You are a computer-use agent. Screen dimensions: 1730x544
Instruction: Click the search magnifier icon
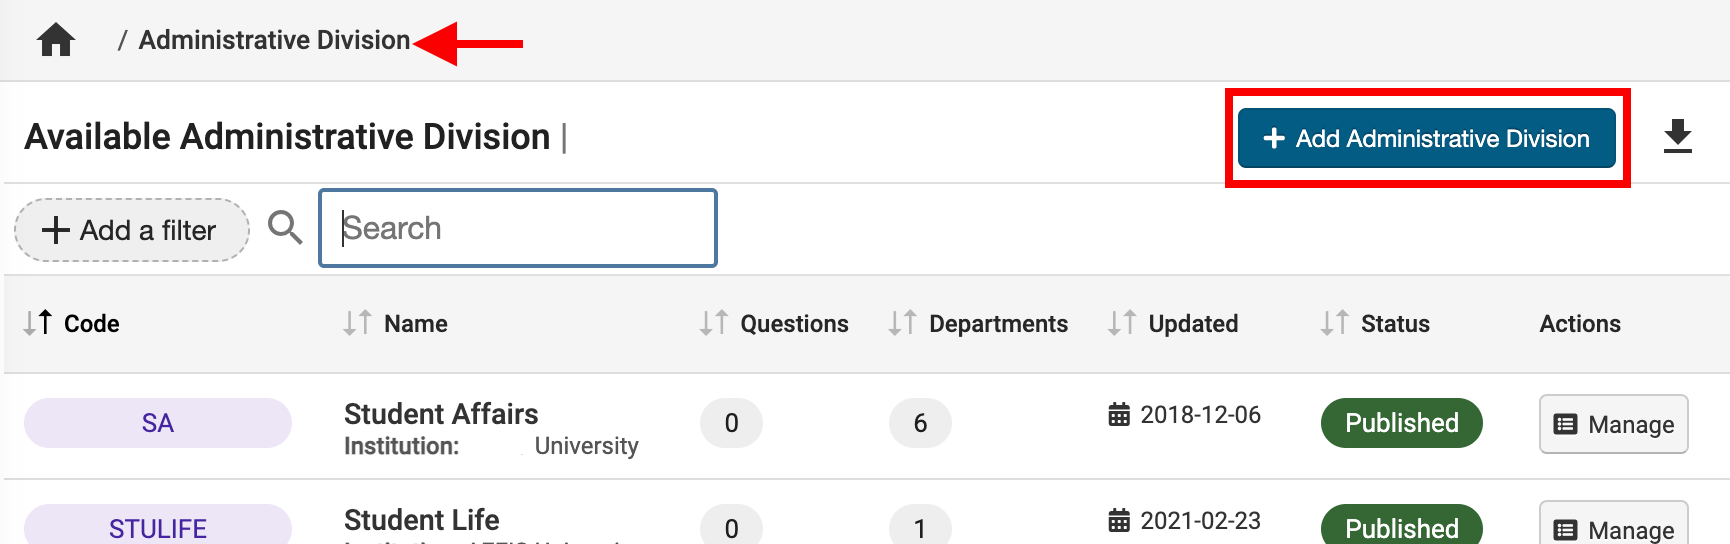click(x=285, y=228)
